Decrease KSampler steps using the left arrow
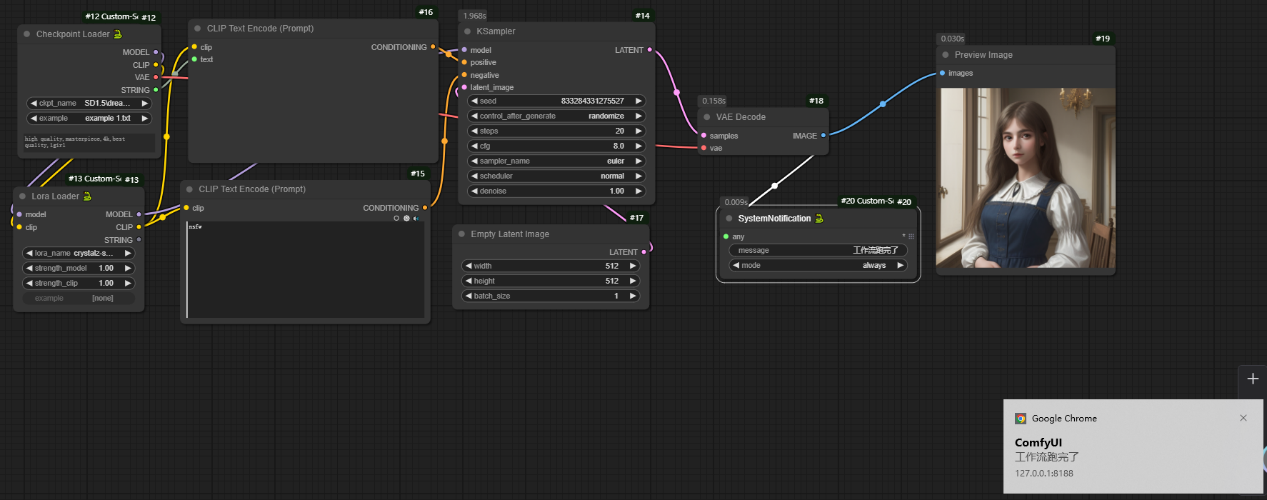 click(469, 131)
